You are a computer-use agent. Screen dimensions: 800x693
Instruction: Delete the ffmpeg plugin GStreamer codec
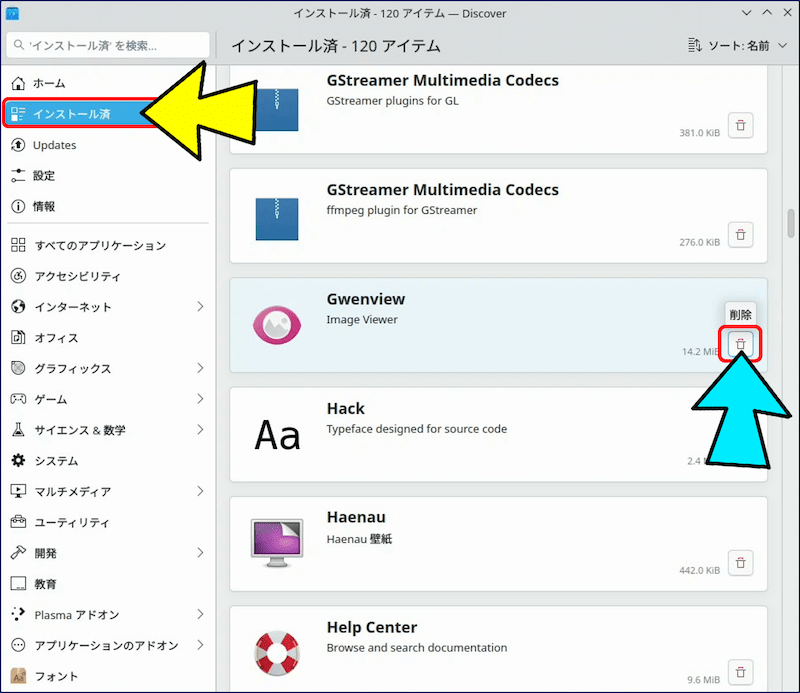coord(740,235)
